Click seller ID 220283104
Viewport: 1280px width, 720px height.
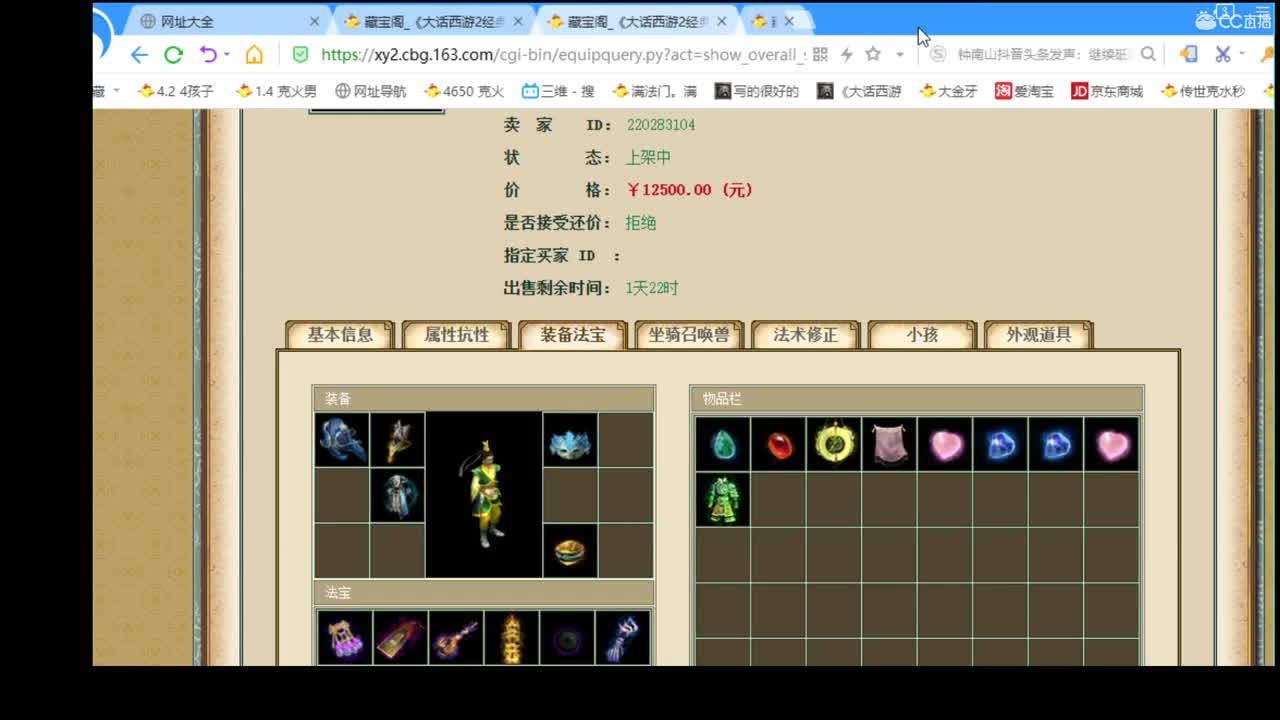coord(660,125)
